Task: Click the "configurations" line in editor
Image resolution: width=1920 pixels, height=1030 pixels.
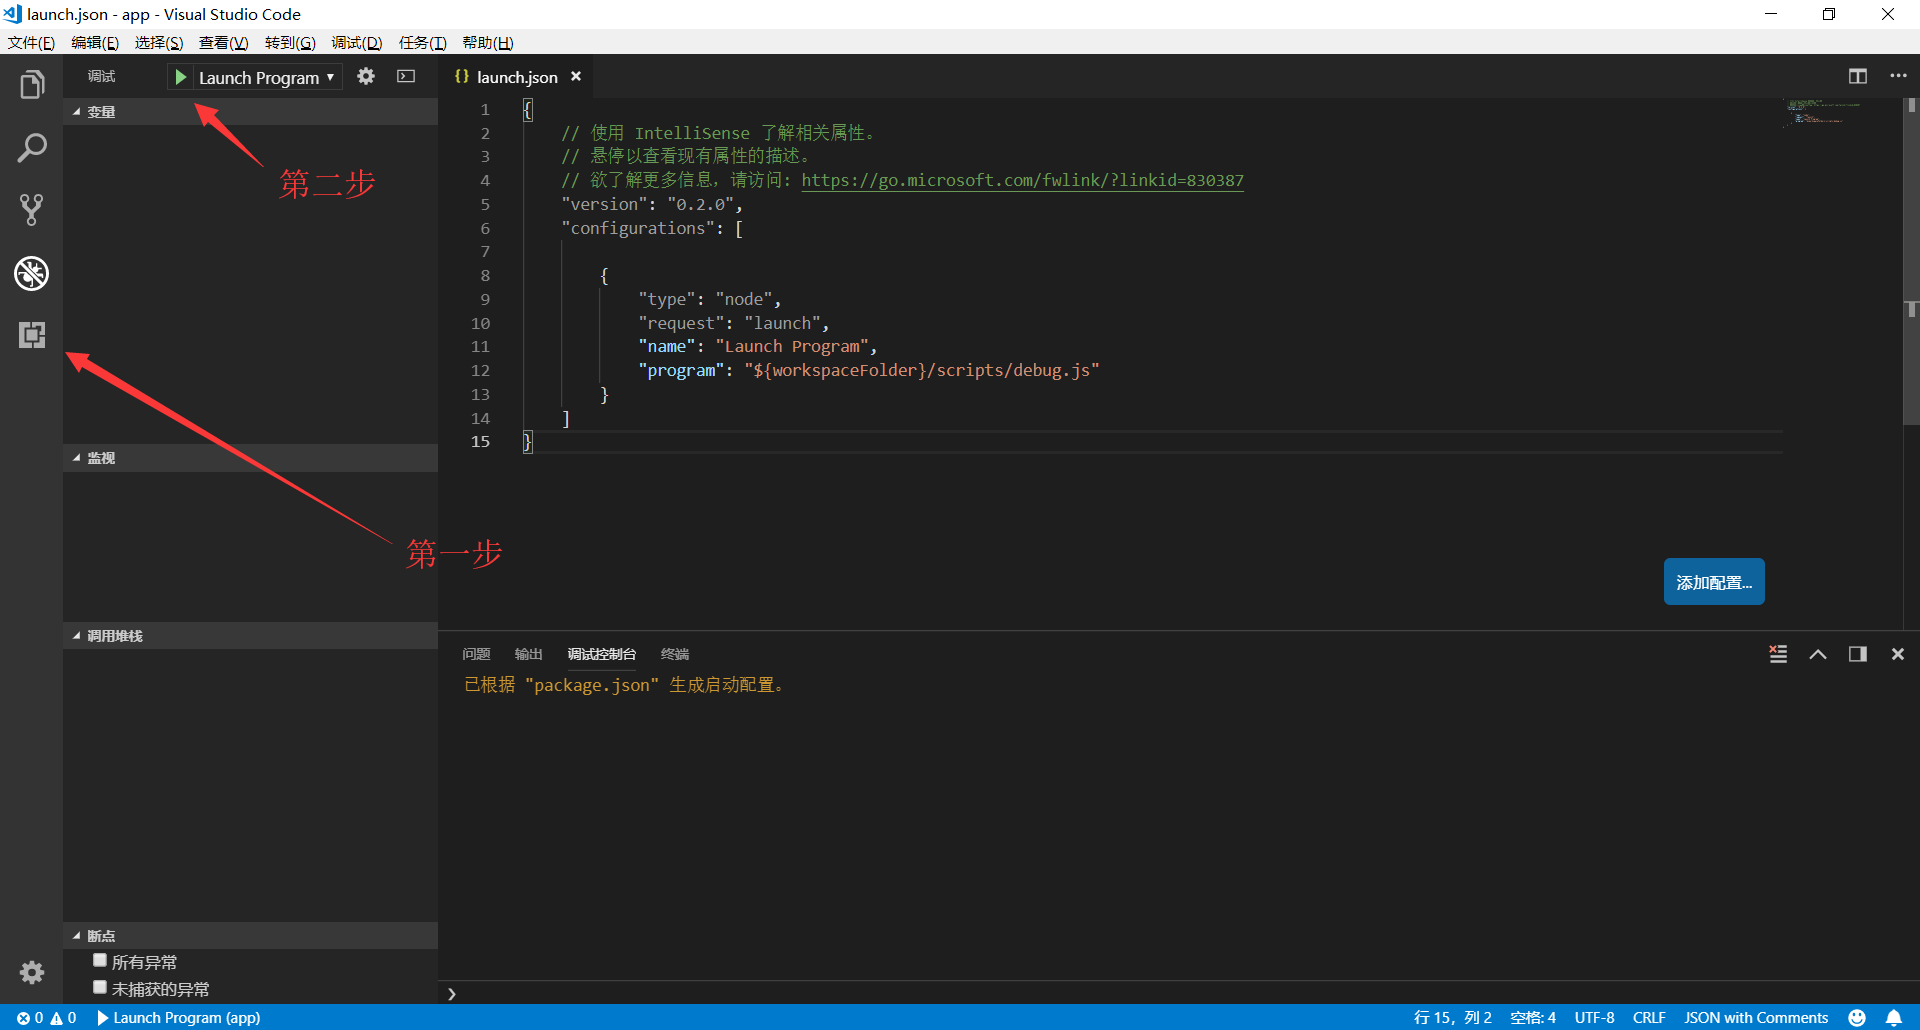Action: click(x=652, y=228)
